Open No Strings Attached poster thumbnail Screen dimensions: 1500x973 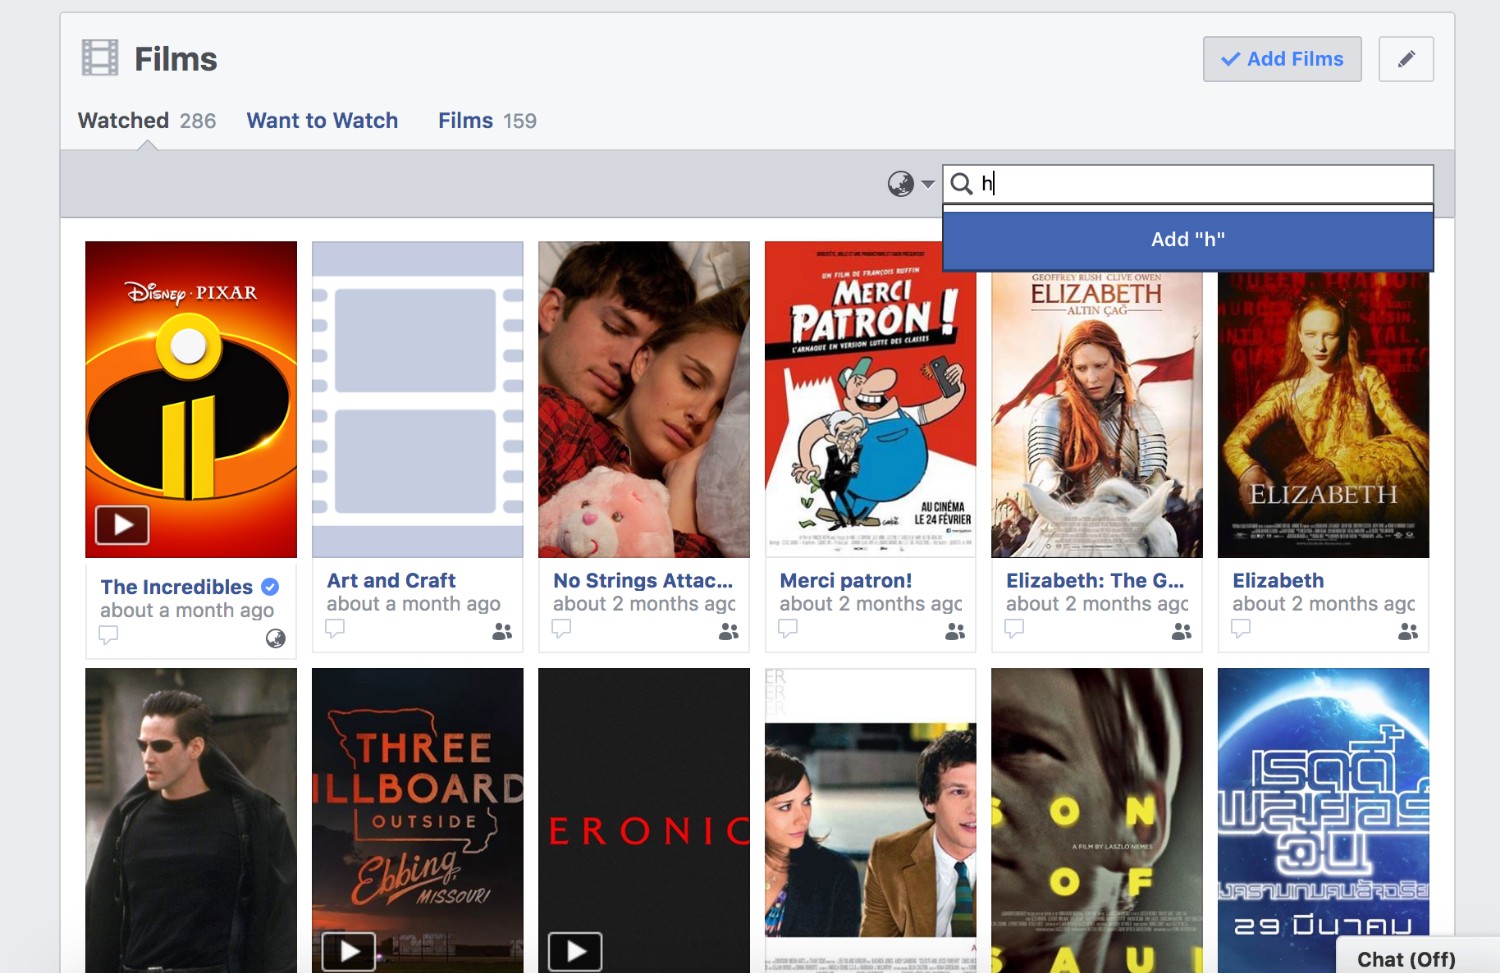click(644, 399)
